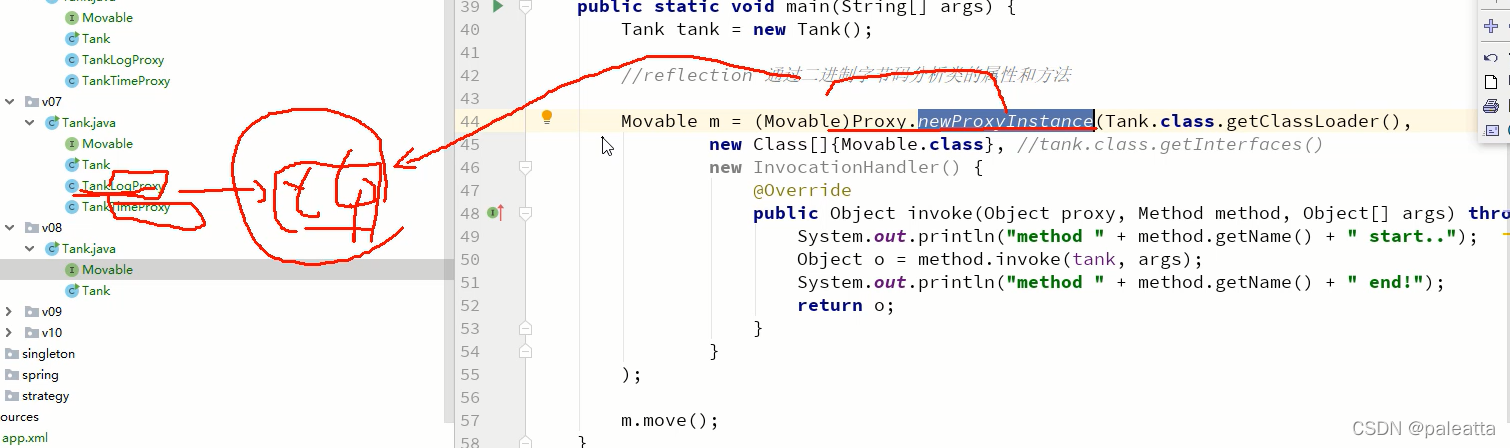Click the singleton package folder icon

[11, 353]
